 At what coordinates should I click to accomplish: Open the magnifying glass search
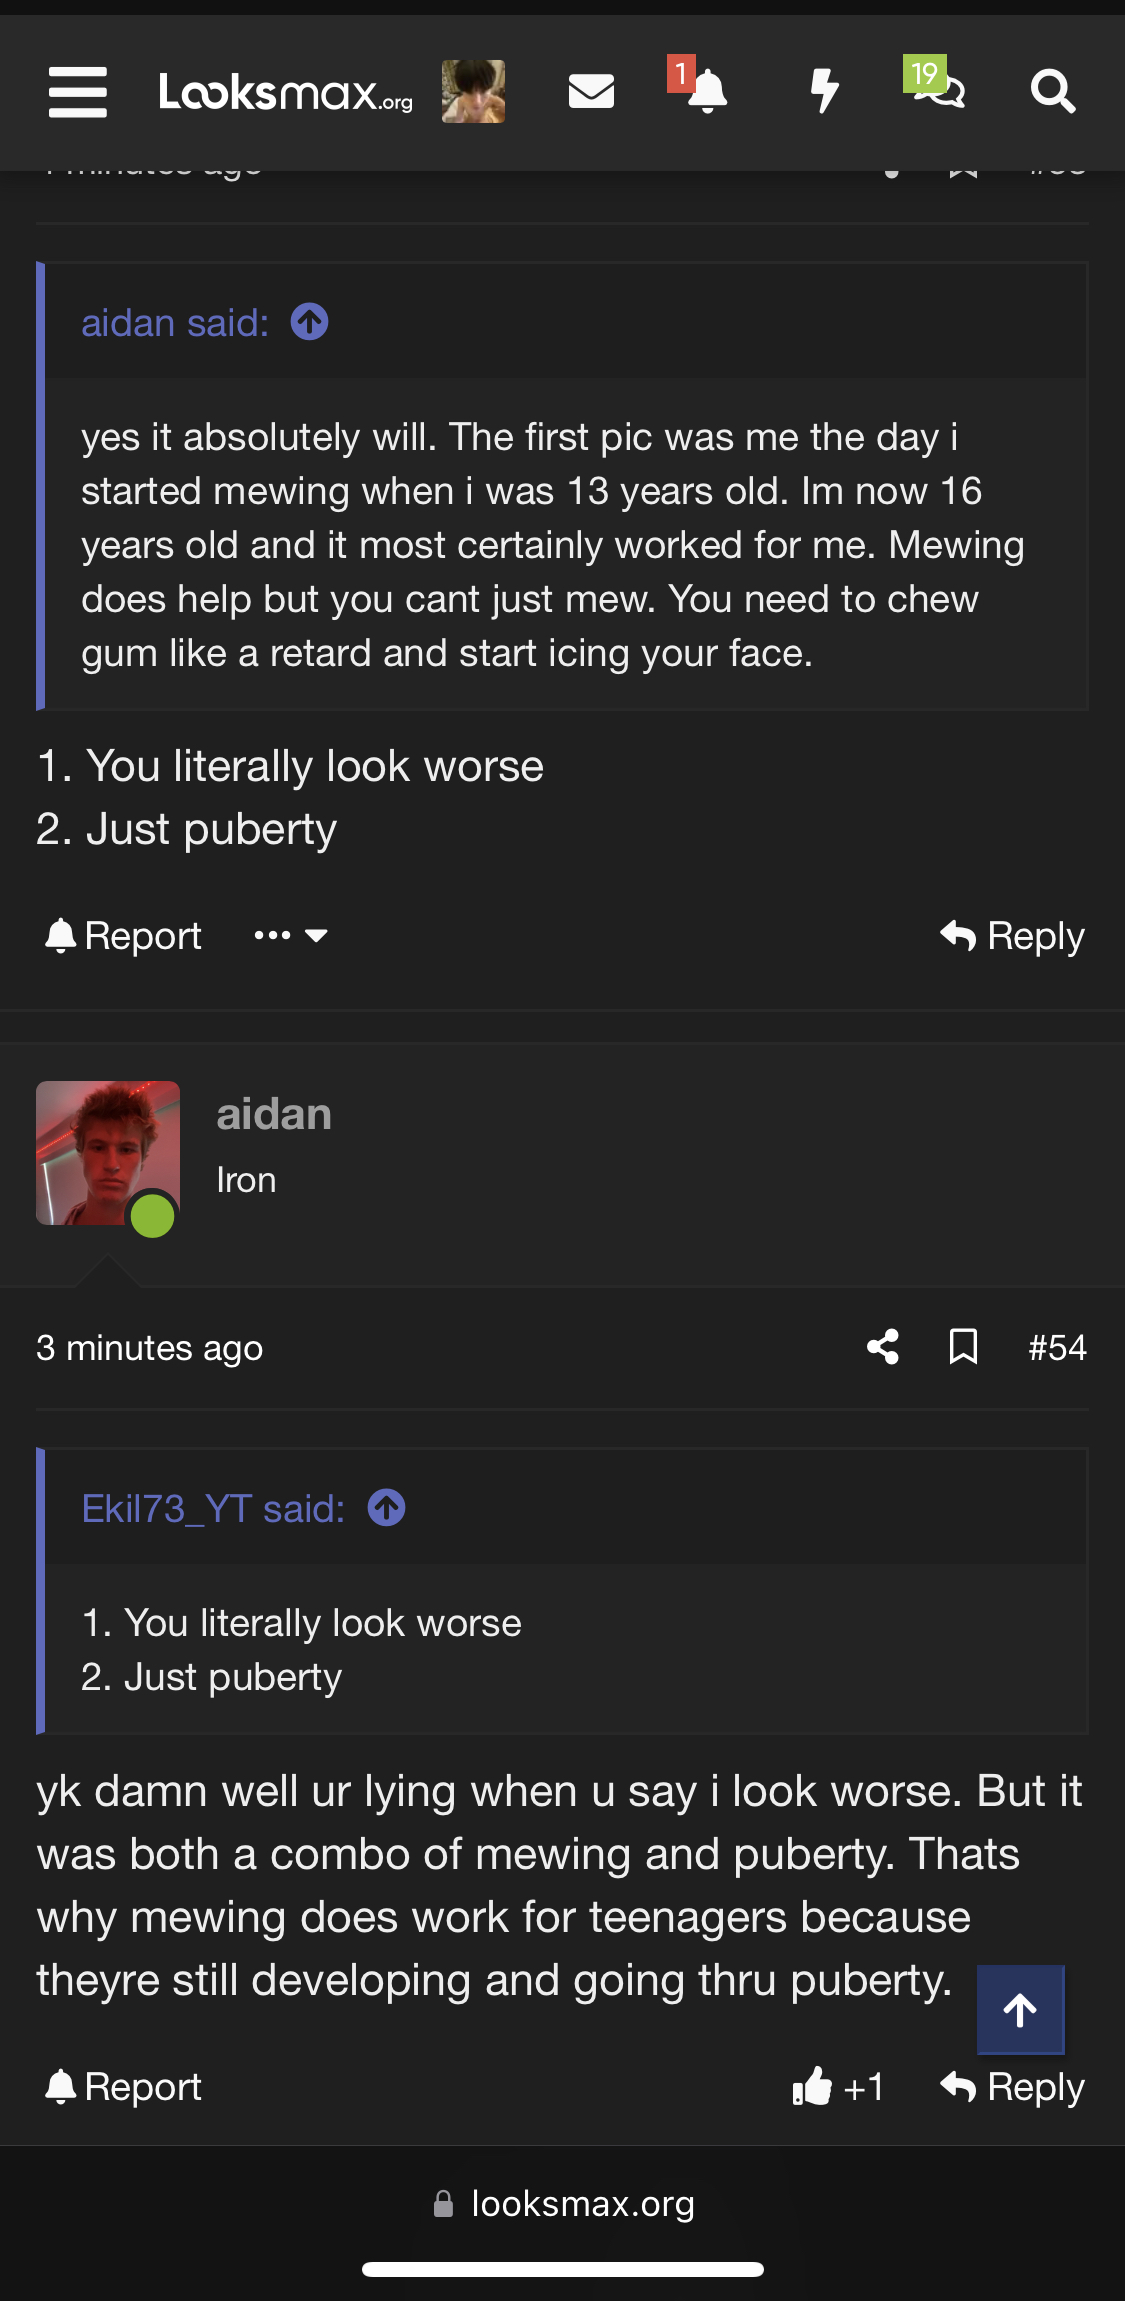coord(1052,92)
